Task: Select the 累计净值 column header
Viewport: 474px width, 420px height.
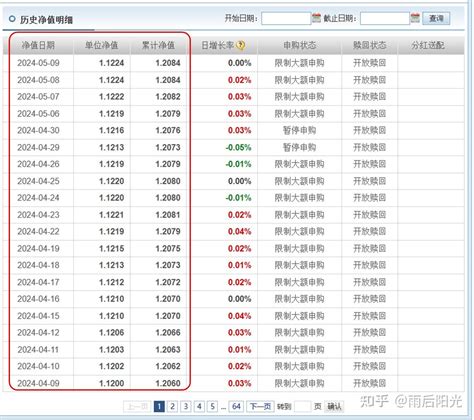Action: pos(158,45)
